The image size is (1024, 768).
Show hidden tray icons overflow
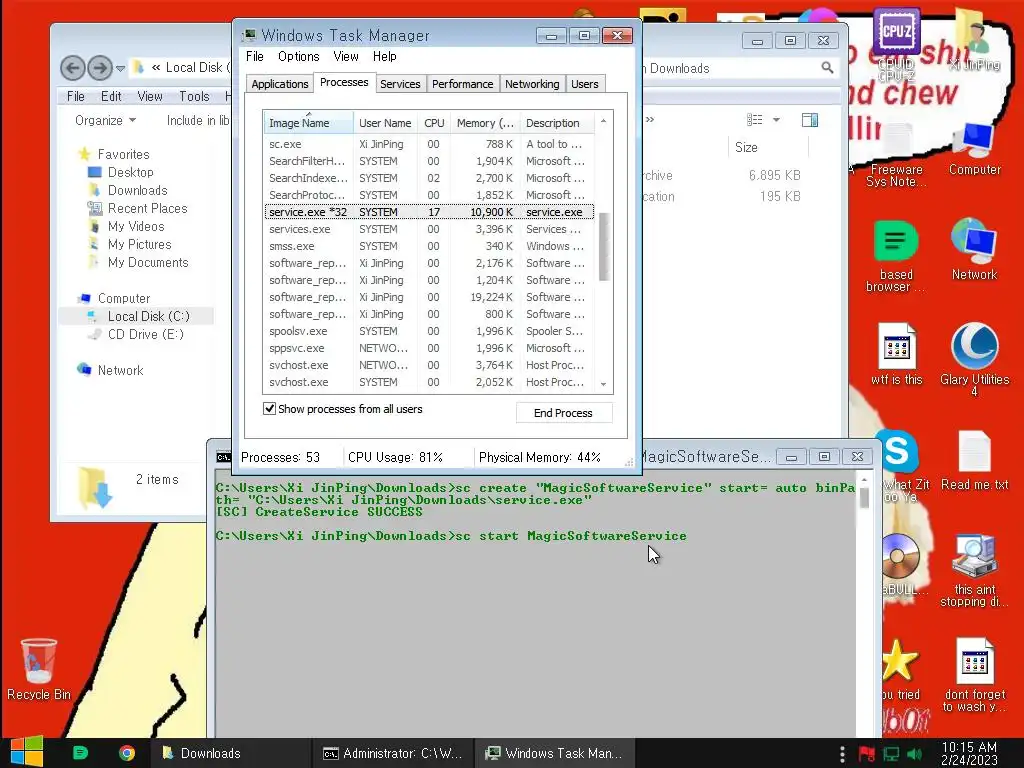coord(842,754)
